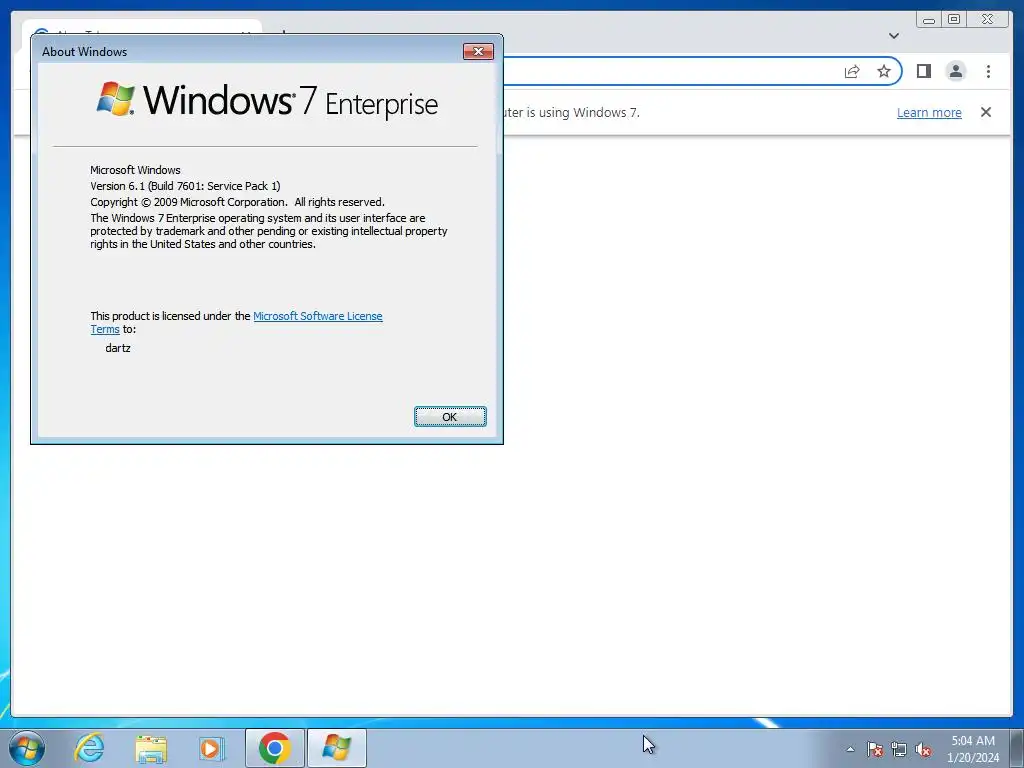
Task: Click the muted volume tray icon
Action: click(x=923, y=749)
